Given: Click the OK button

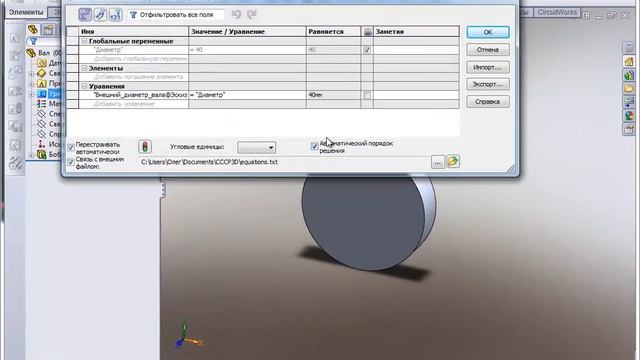Looking at the screenshot, I should pos(488,32).
